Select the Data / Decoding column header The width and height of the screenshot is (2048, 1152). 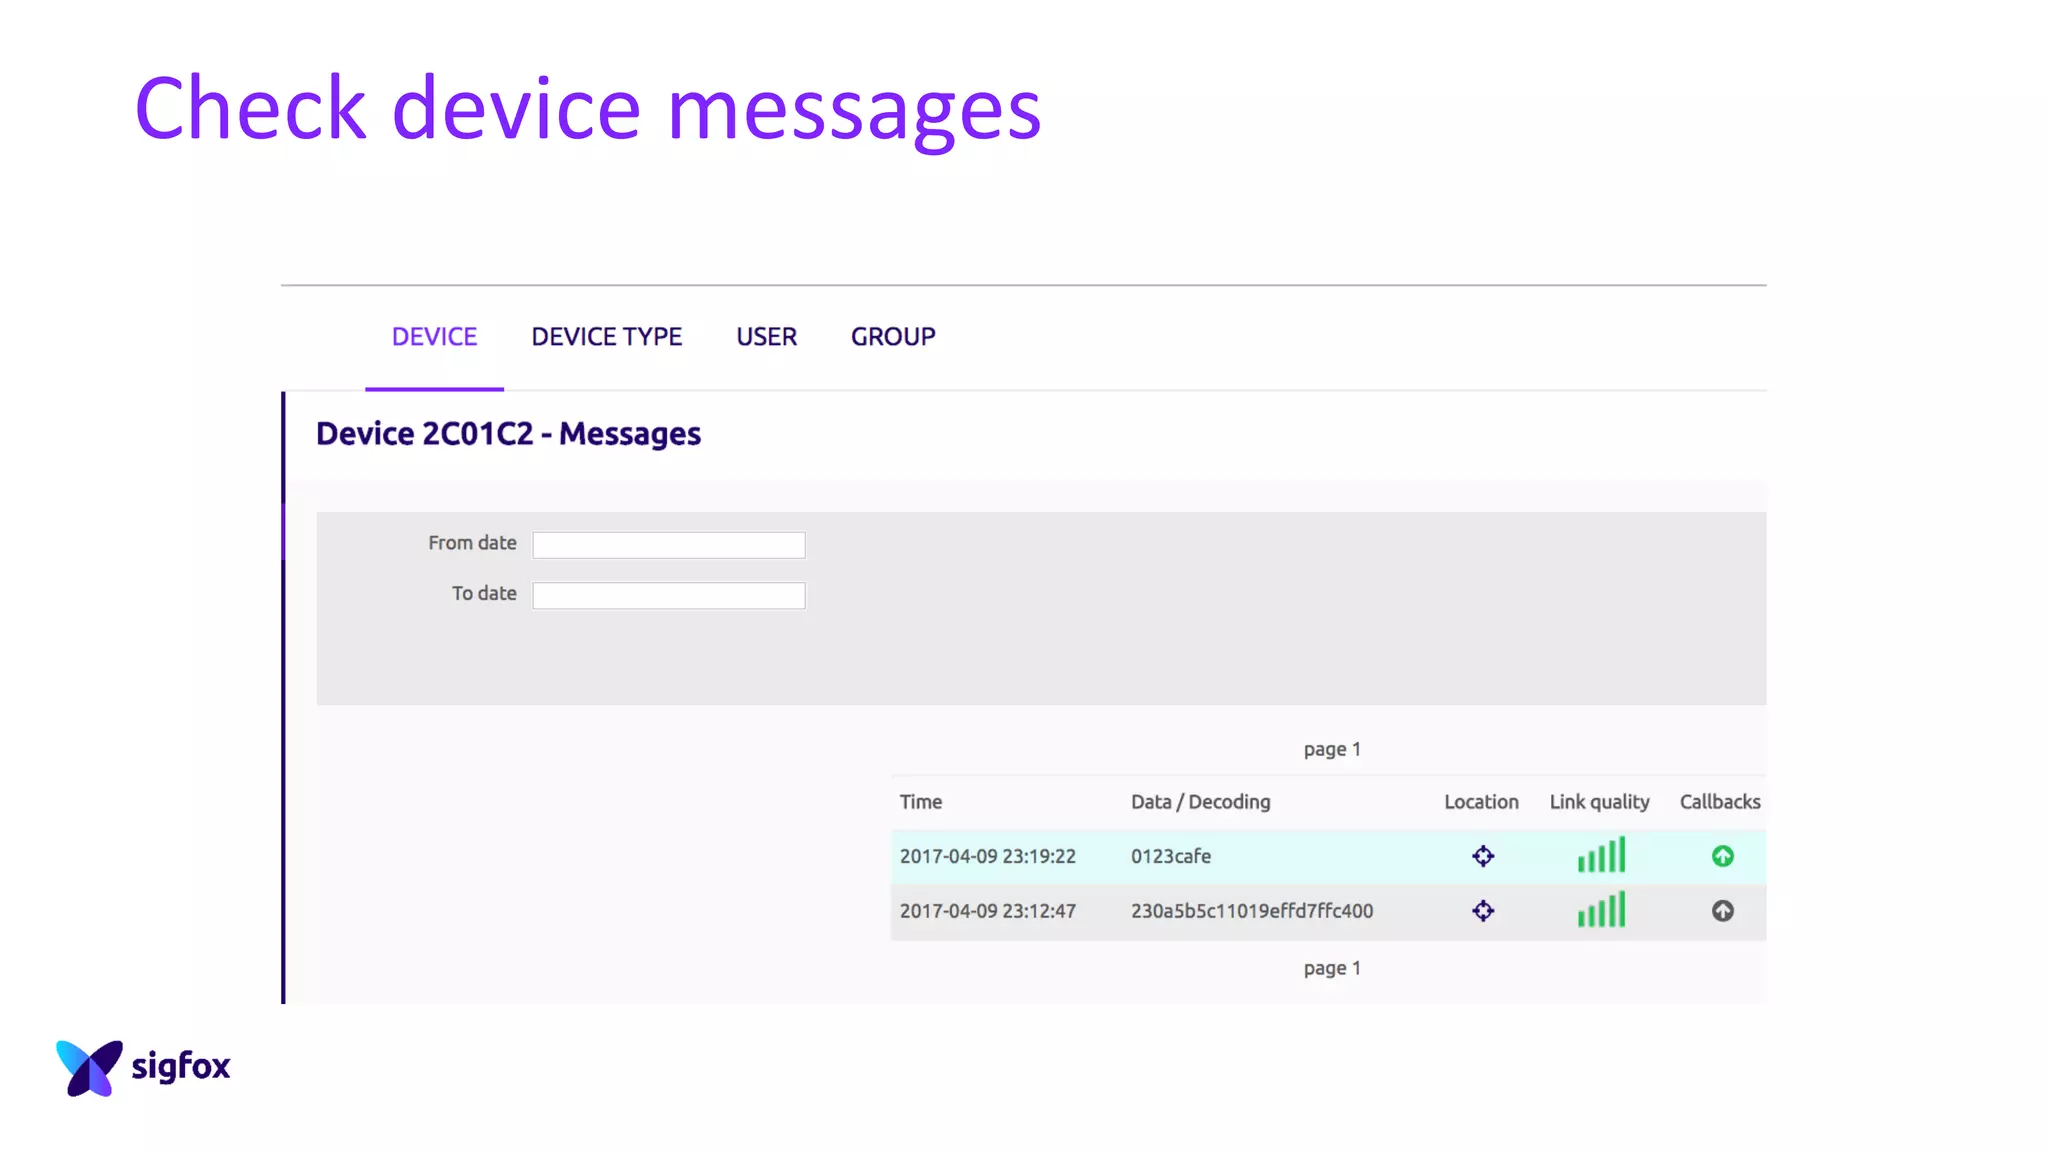tap(1200, 802)
